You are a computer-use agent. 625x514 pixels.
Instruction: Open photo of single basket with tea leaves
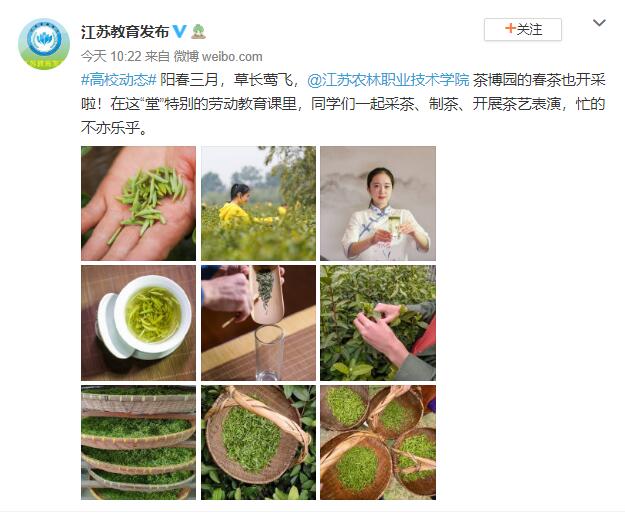tap(258, 443)
